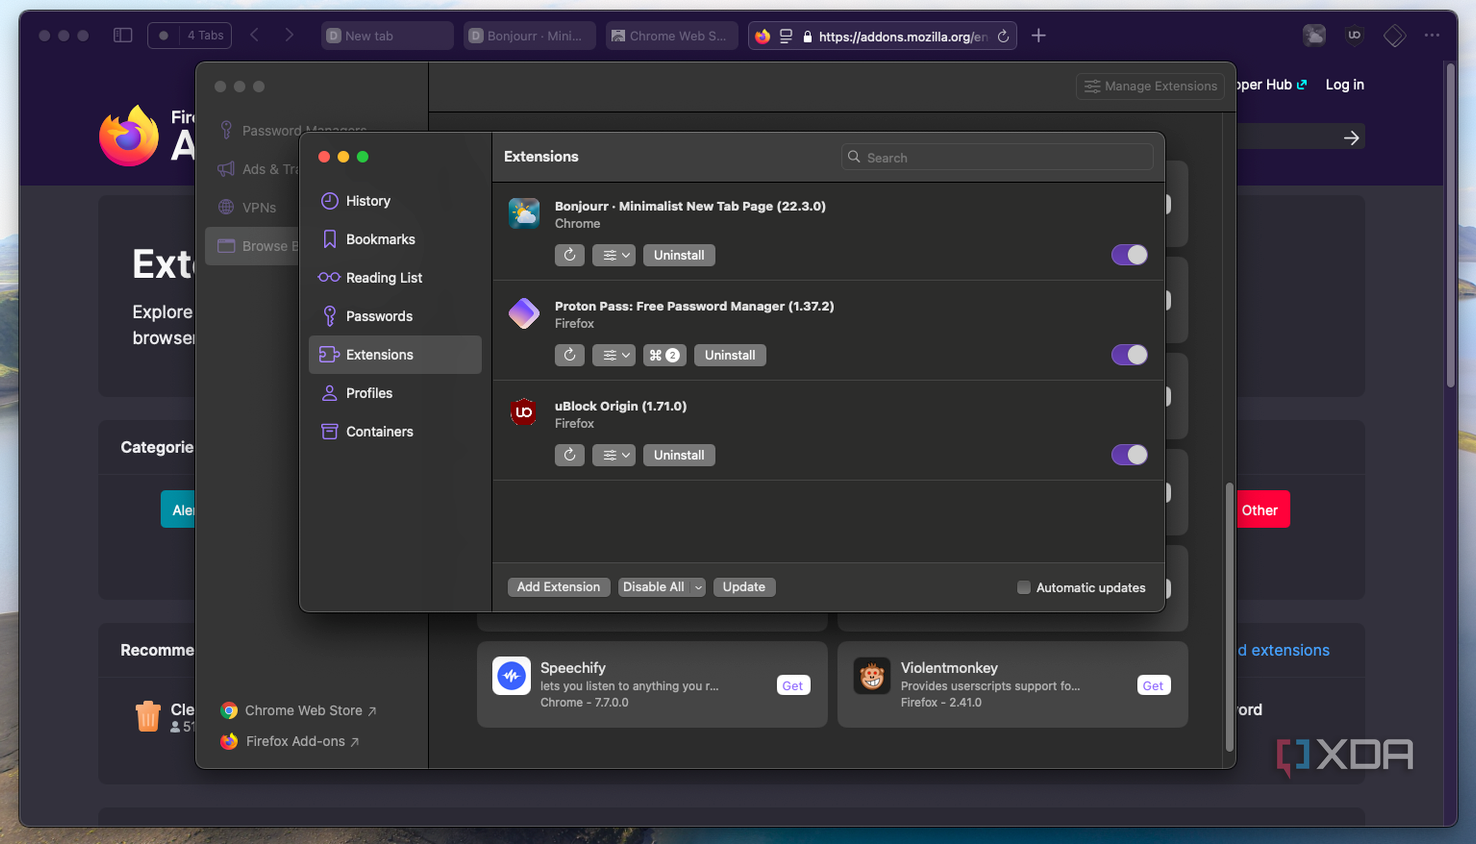The height and width of the screenshot is (844, 1476).
Task: Click the arrow in the Mozilla search field
Action: click(x=1351, y=137)
